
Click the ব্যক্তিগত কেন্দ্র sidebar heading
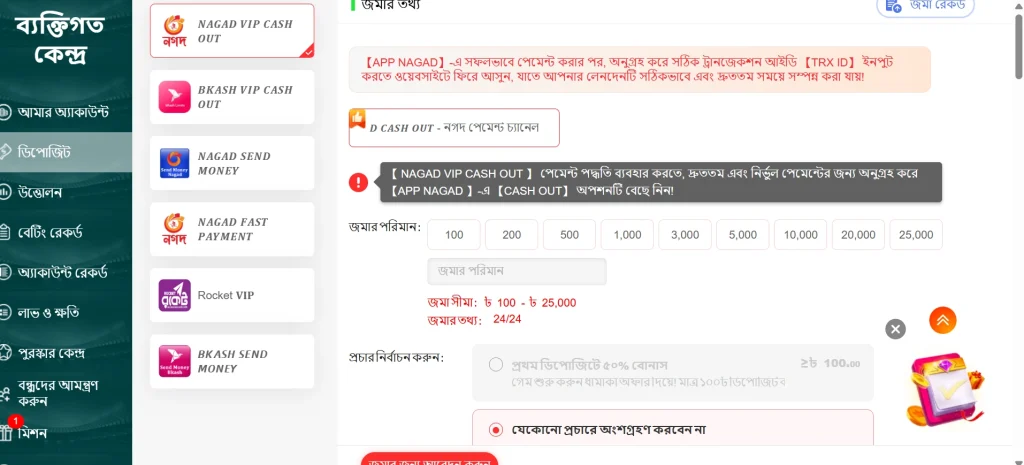click(x=59, y=39)
